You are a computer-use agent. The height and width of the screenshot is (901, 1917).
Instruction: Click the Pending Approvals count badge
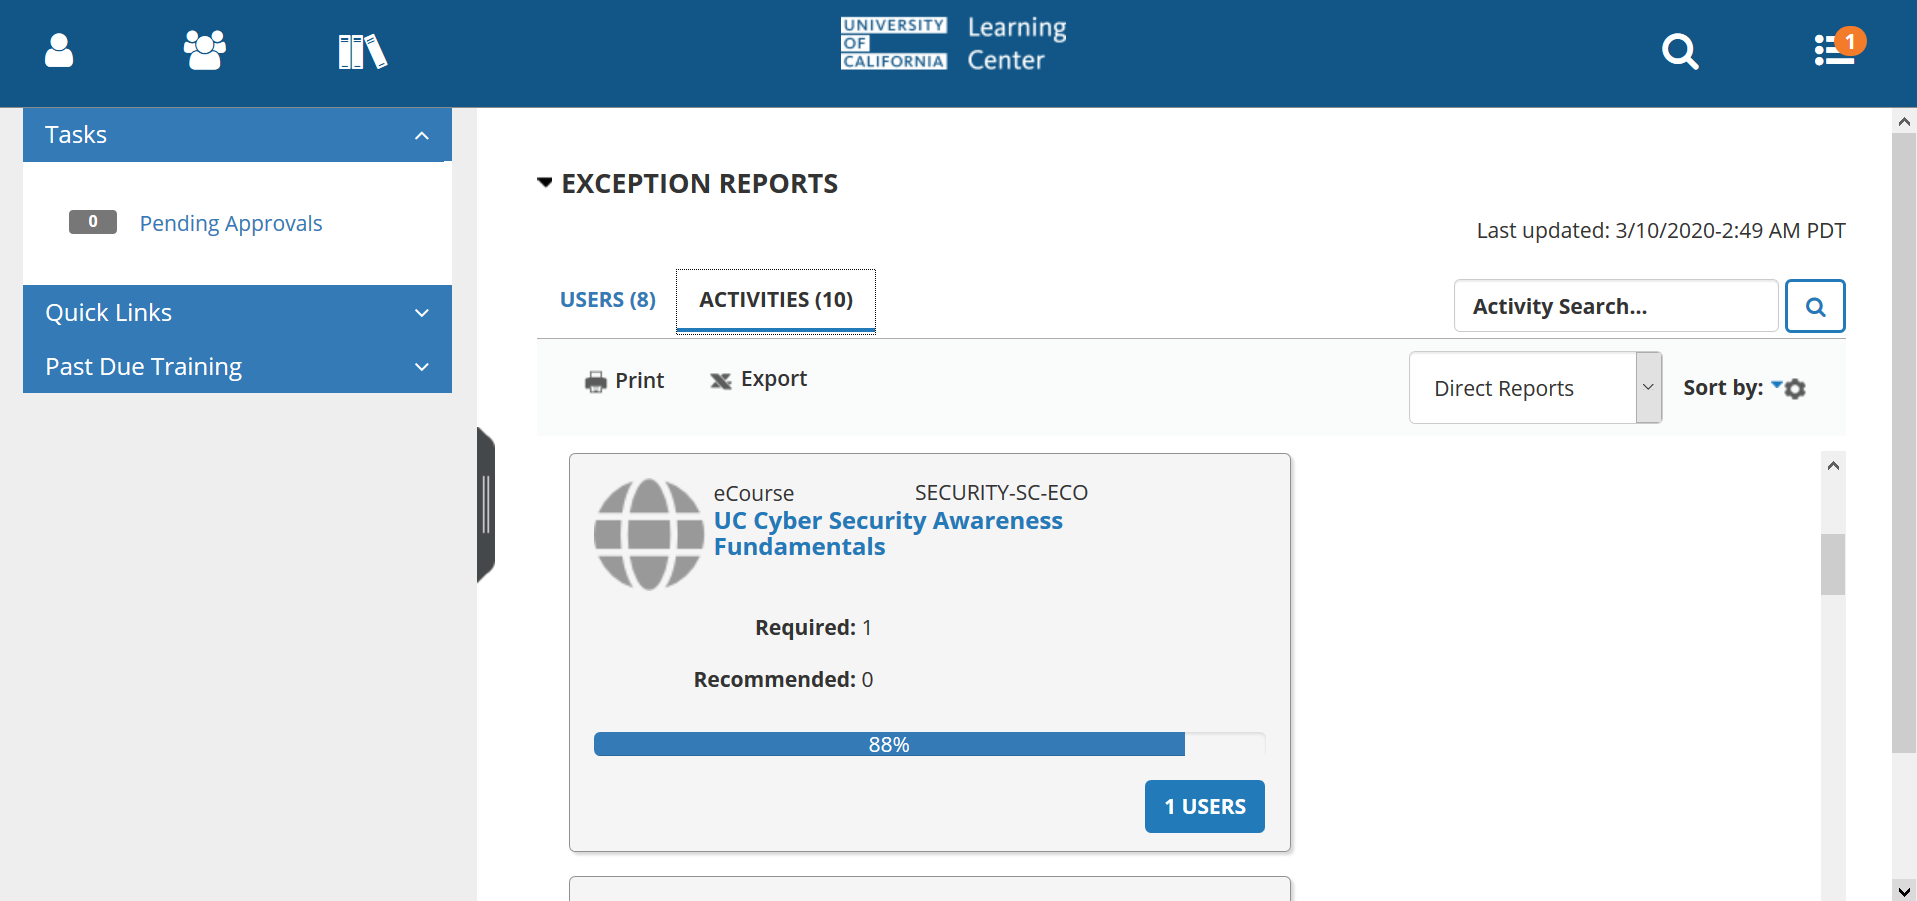(x=93, y=222)
